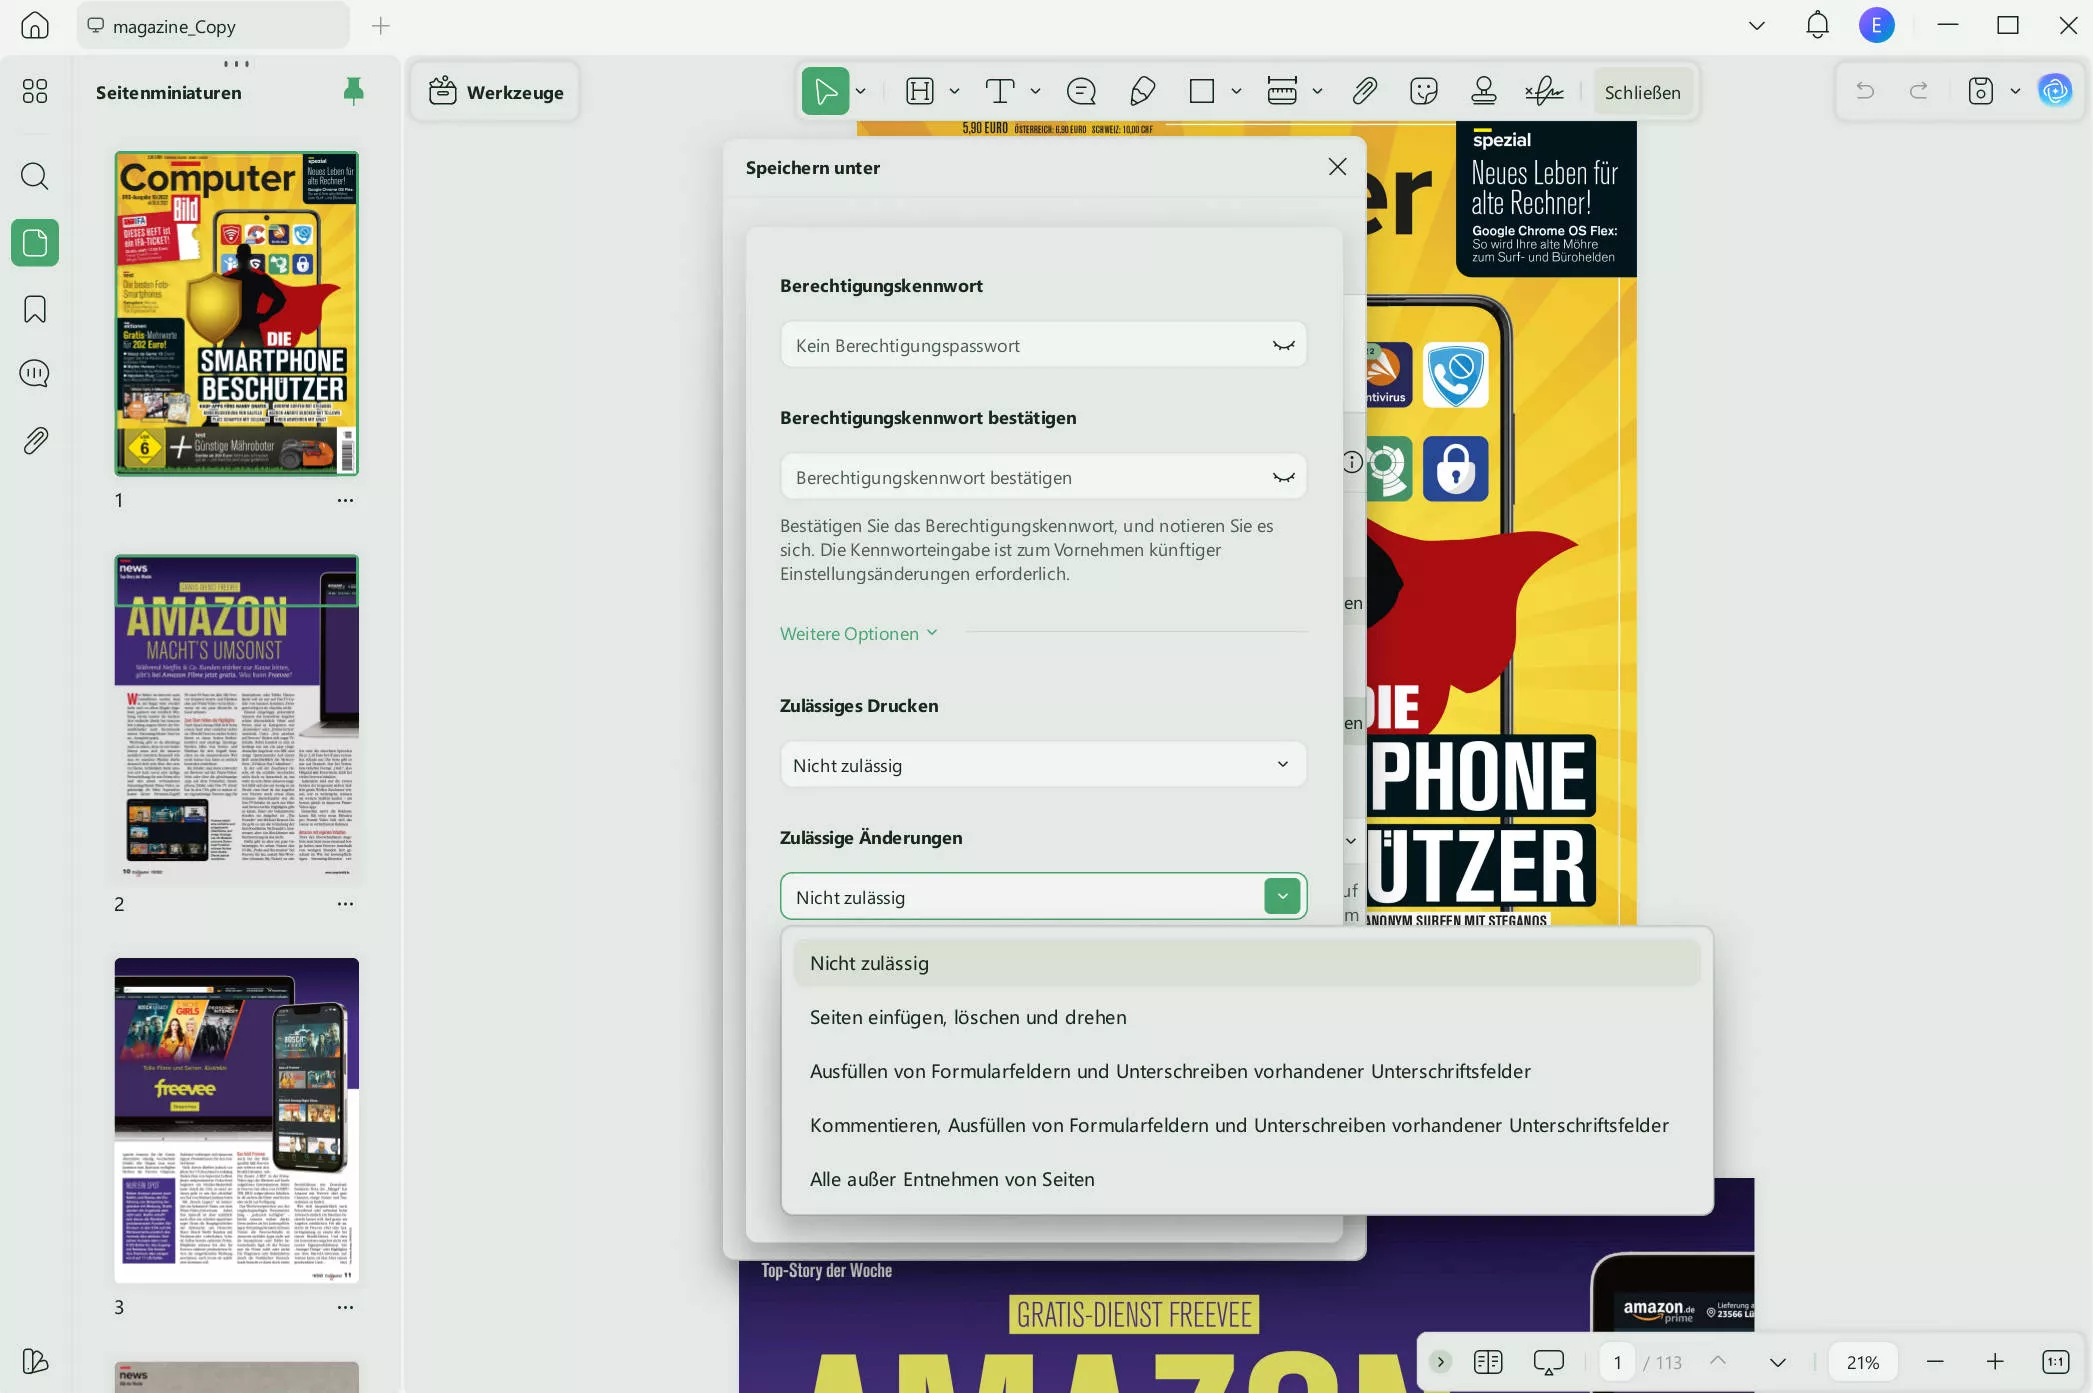Open the sticker tool
The width and height of the screenshot is (2093, 1393).
pyautogui.click(x=1424, y=92)
